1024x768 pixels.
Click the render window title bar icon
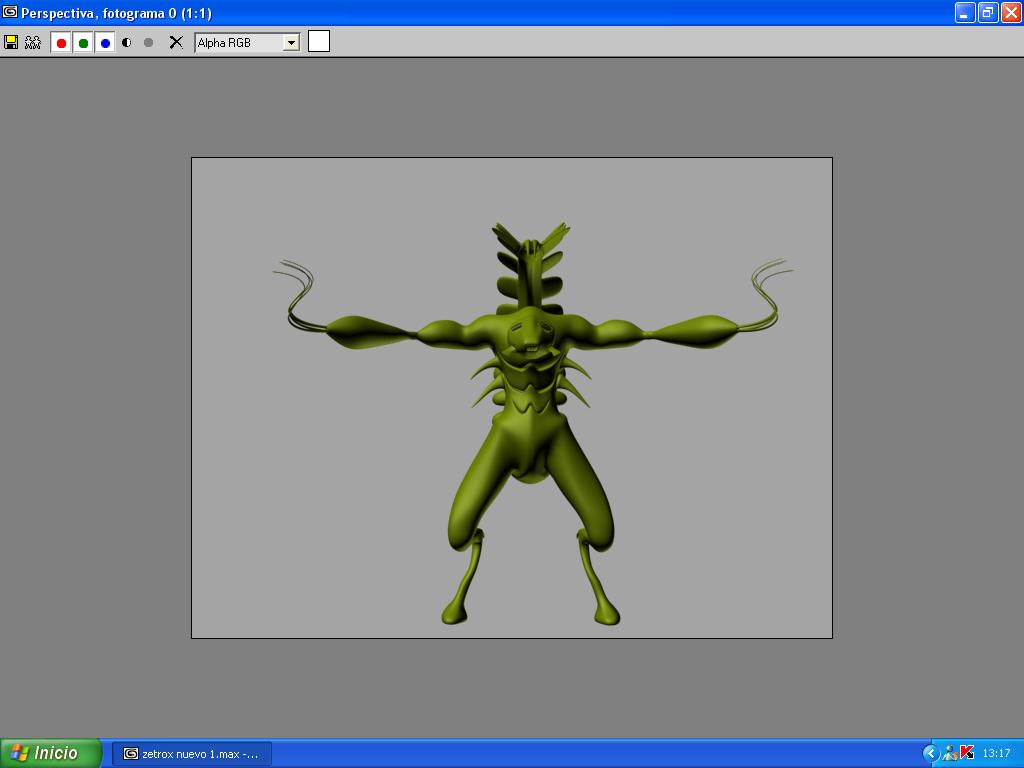(x=10, y=12)
